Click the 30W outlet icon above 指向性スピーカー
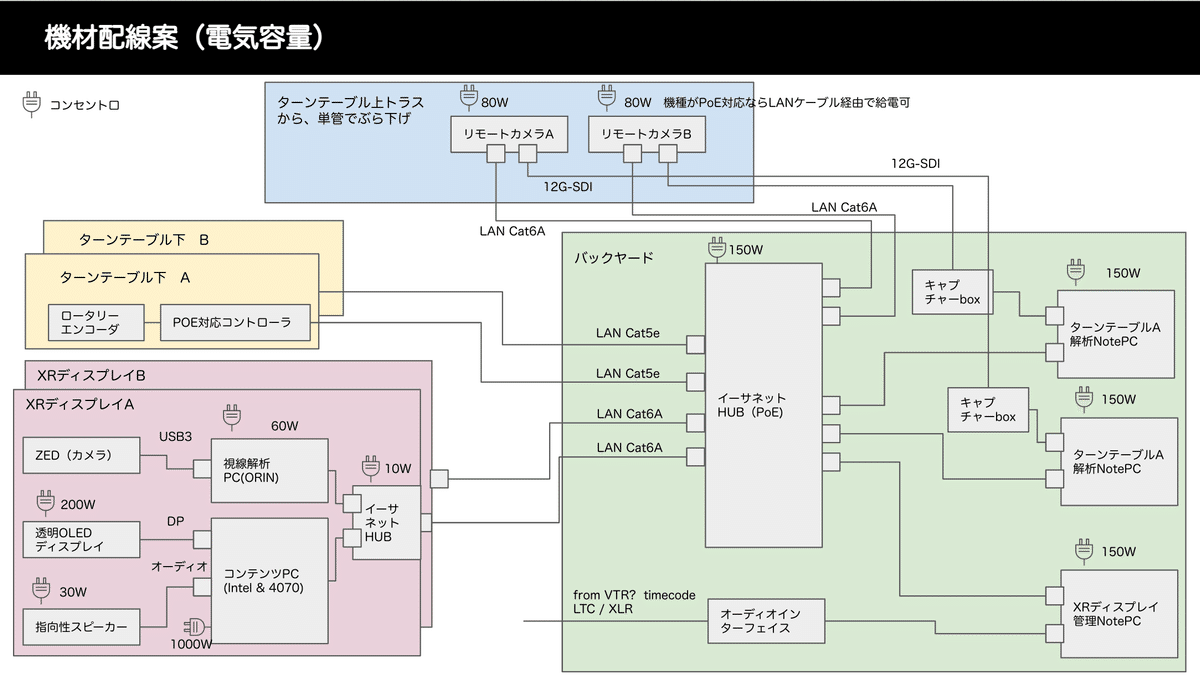The image size is (1200, 679). pyautogui.click(x=41, y=589)
